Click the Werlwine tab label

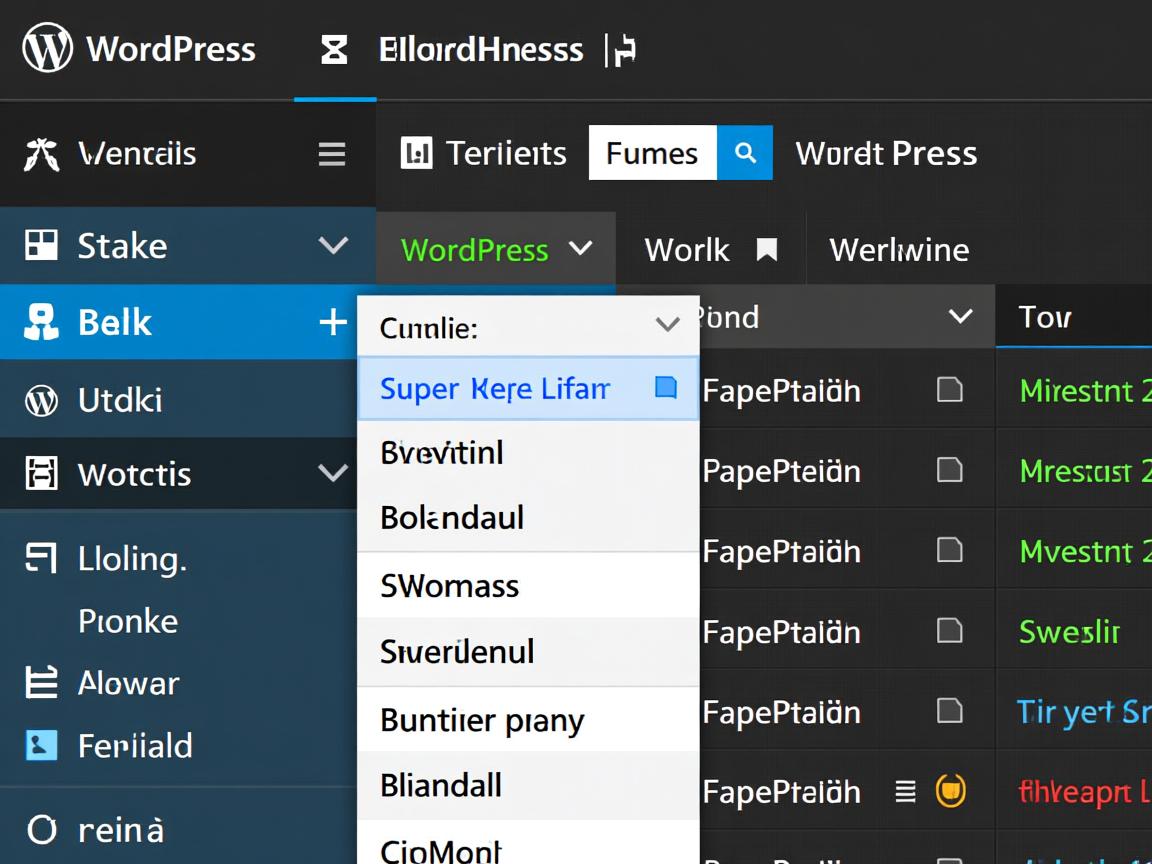point(898,249)
